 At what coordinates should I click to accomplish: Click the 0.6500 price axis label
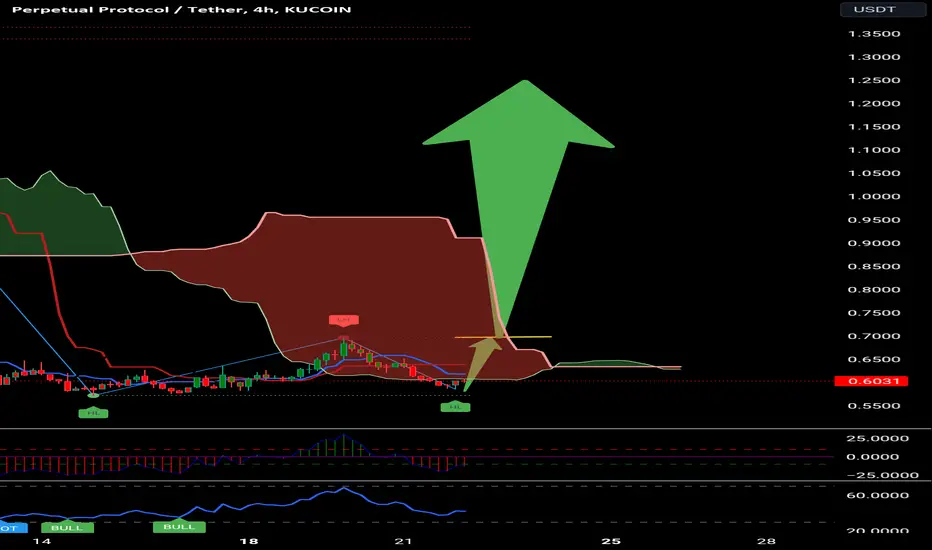pyautogui.click(x=874, y=359)
